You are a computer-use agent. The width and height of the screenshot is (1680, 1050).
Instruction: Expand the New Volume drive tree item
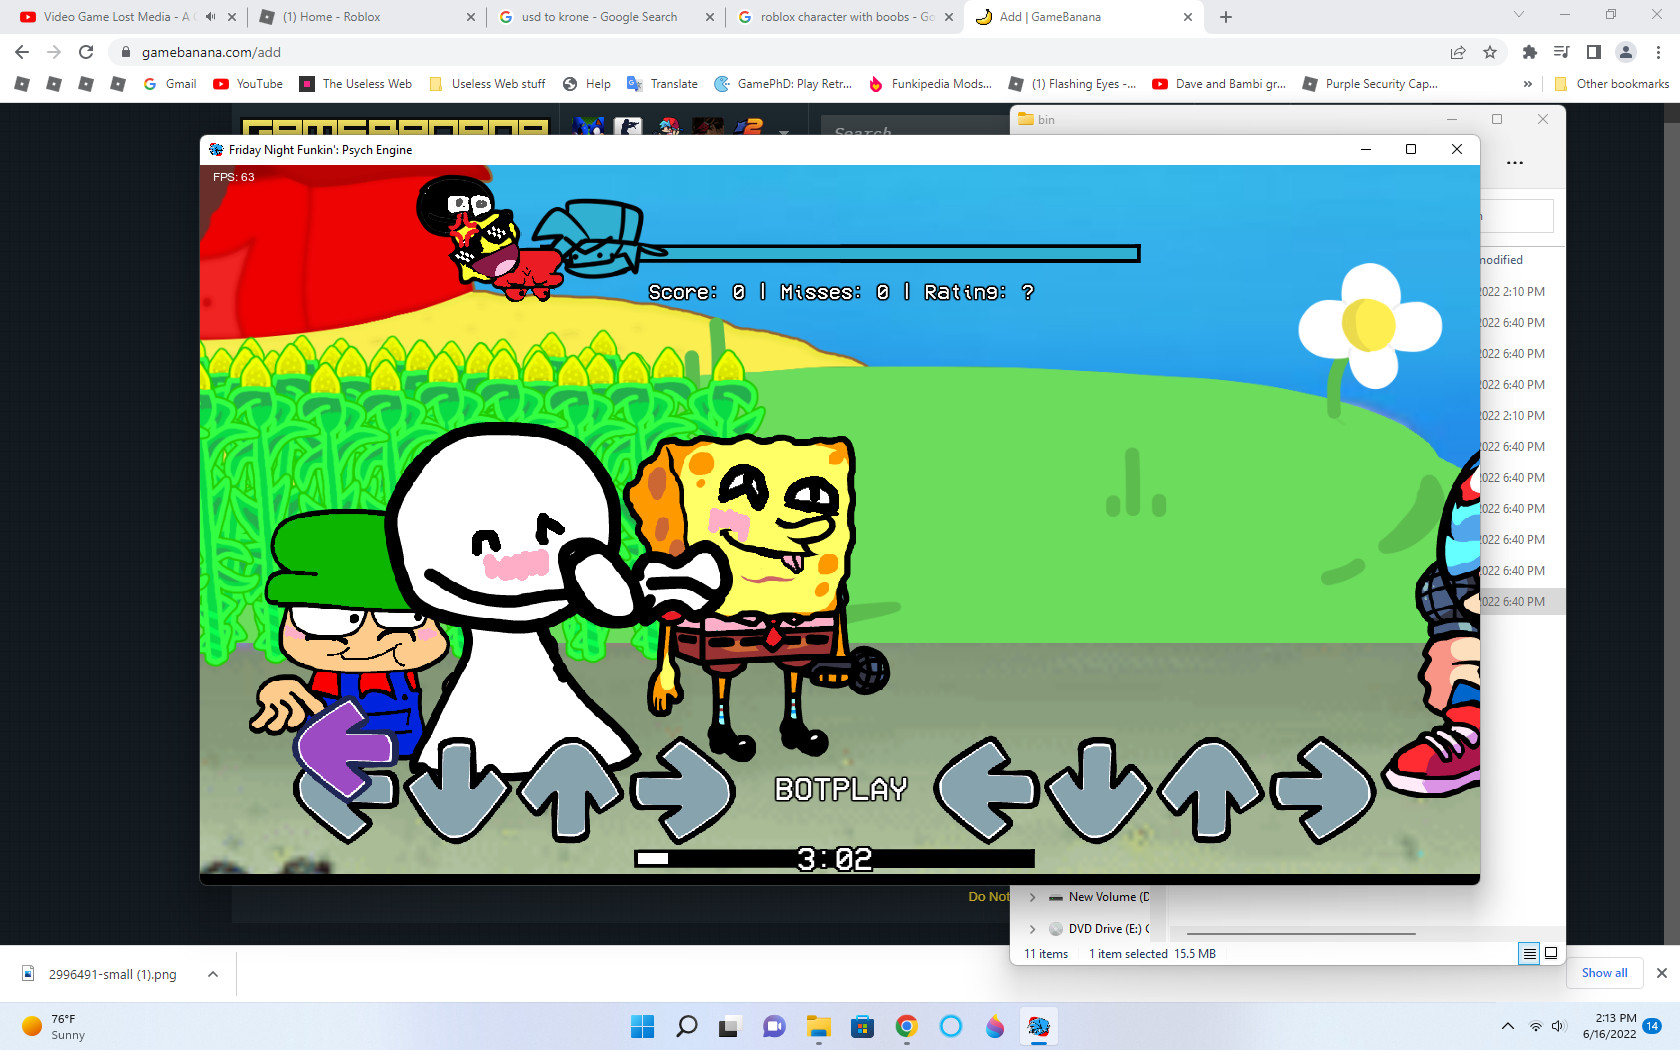[x=1033, y=897]
